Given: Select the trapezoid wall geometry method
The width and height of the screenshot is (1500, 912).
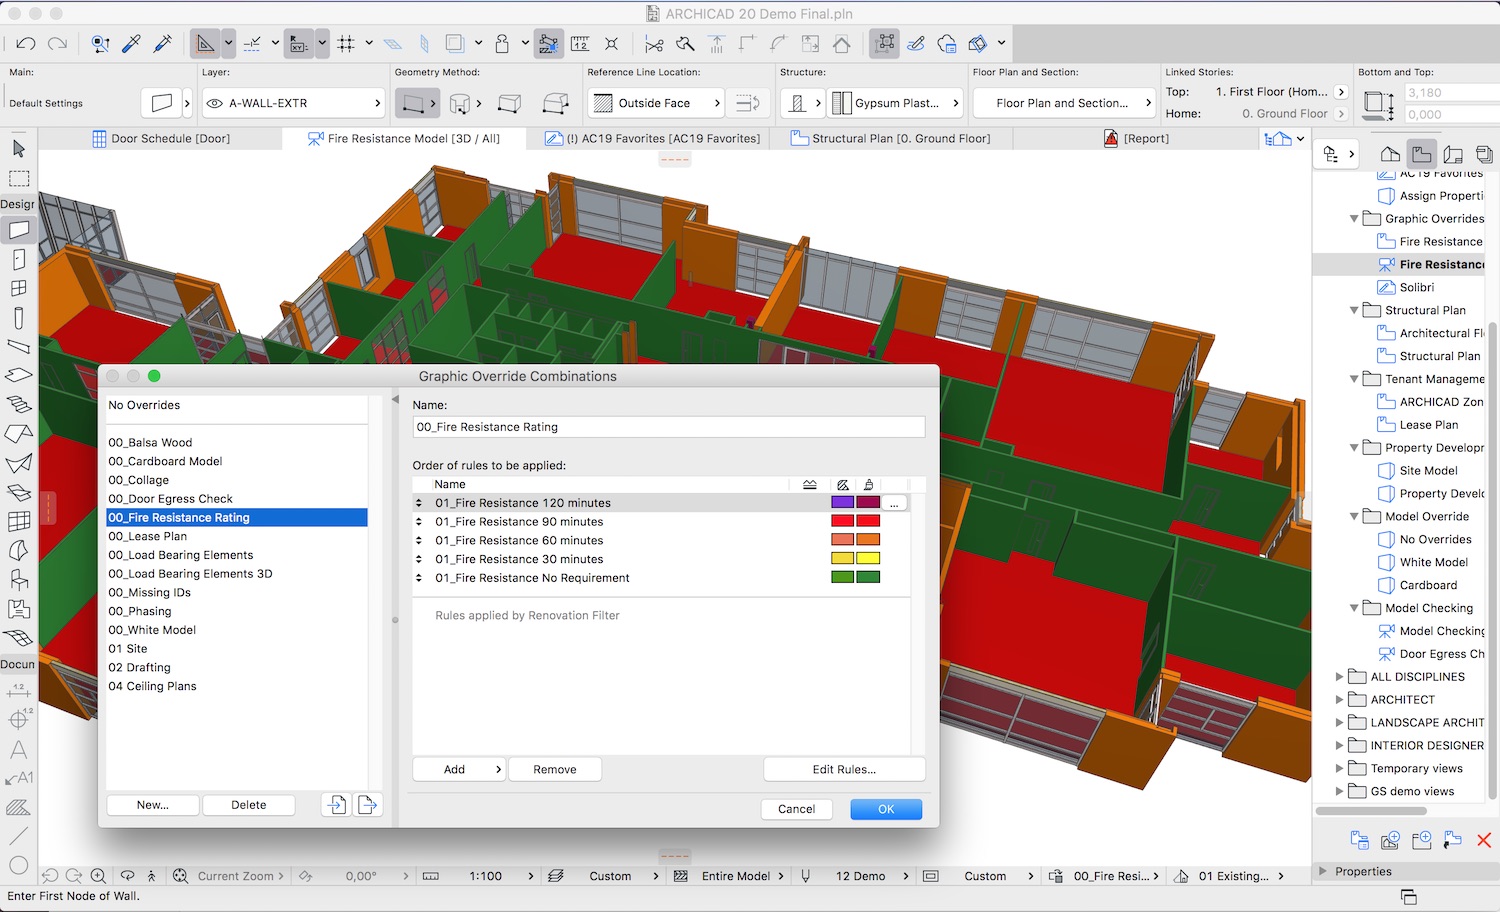Looking at the screenshot, I should click(x=509, y=103).
